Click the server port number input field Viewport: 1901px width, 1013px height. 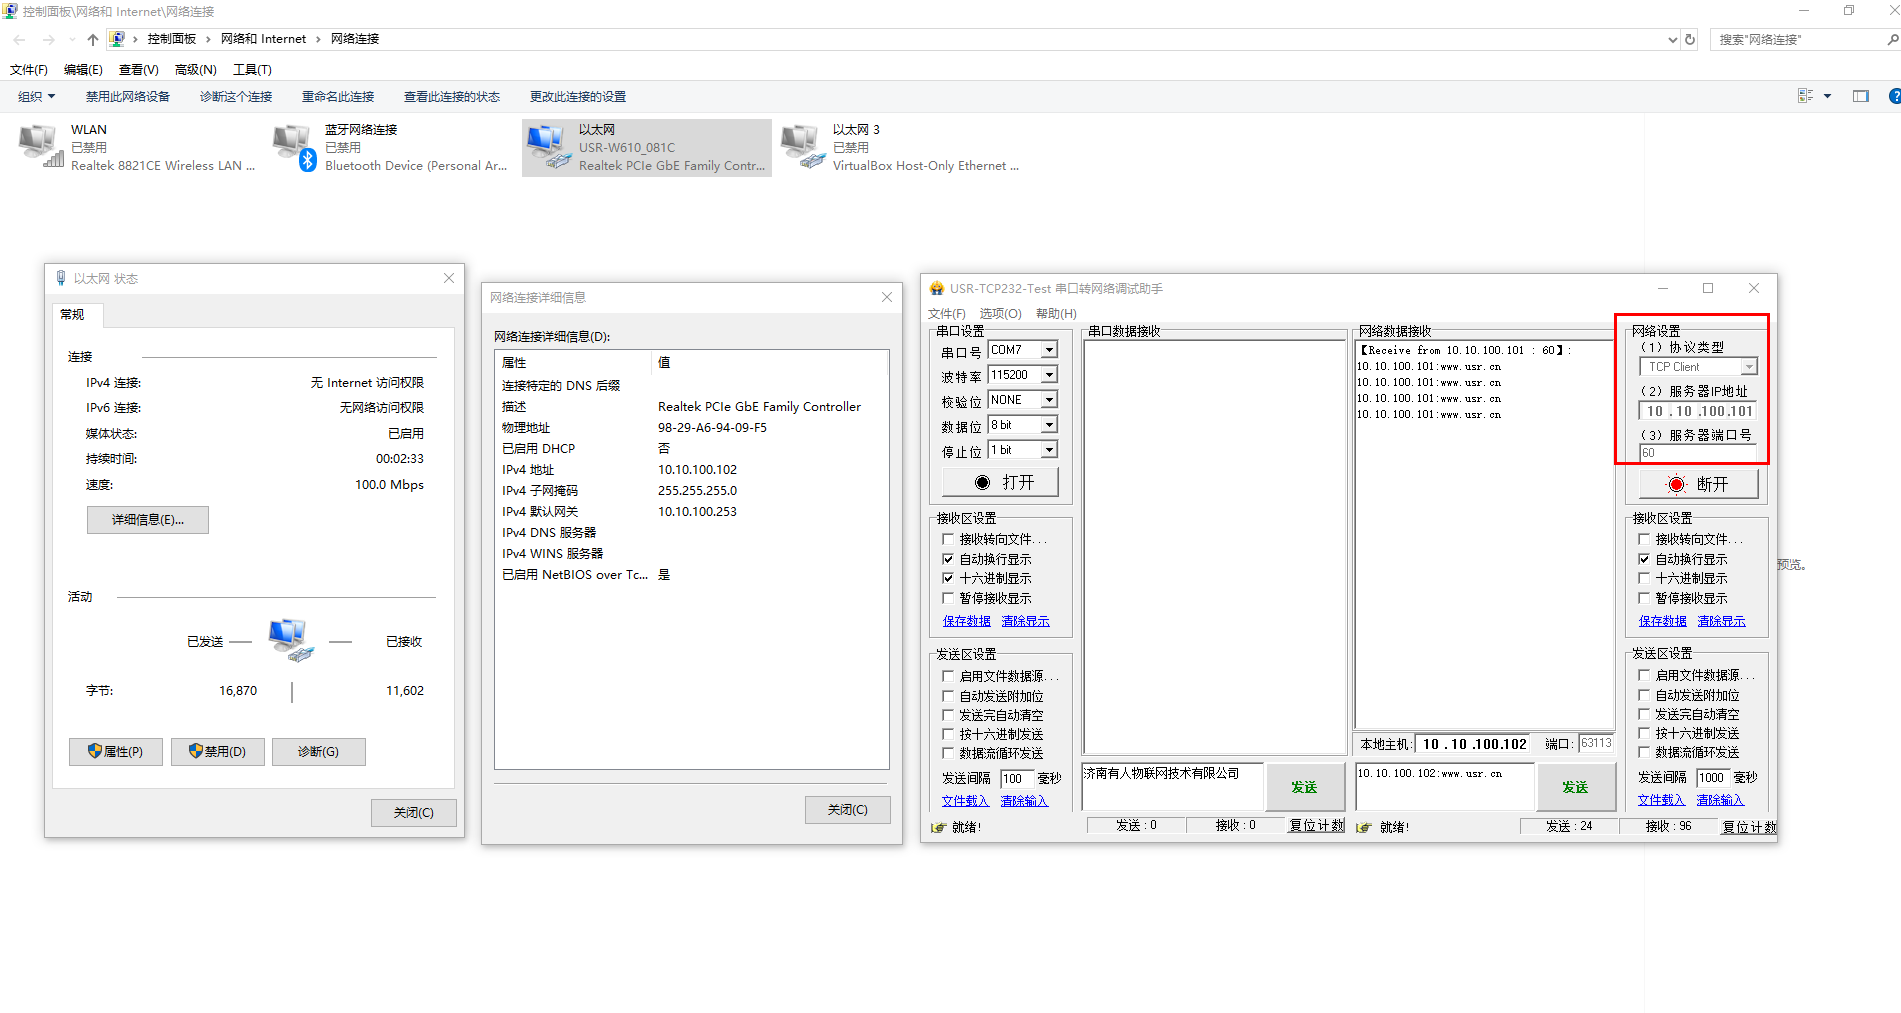[1697, 453]
